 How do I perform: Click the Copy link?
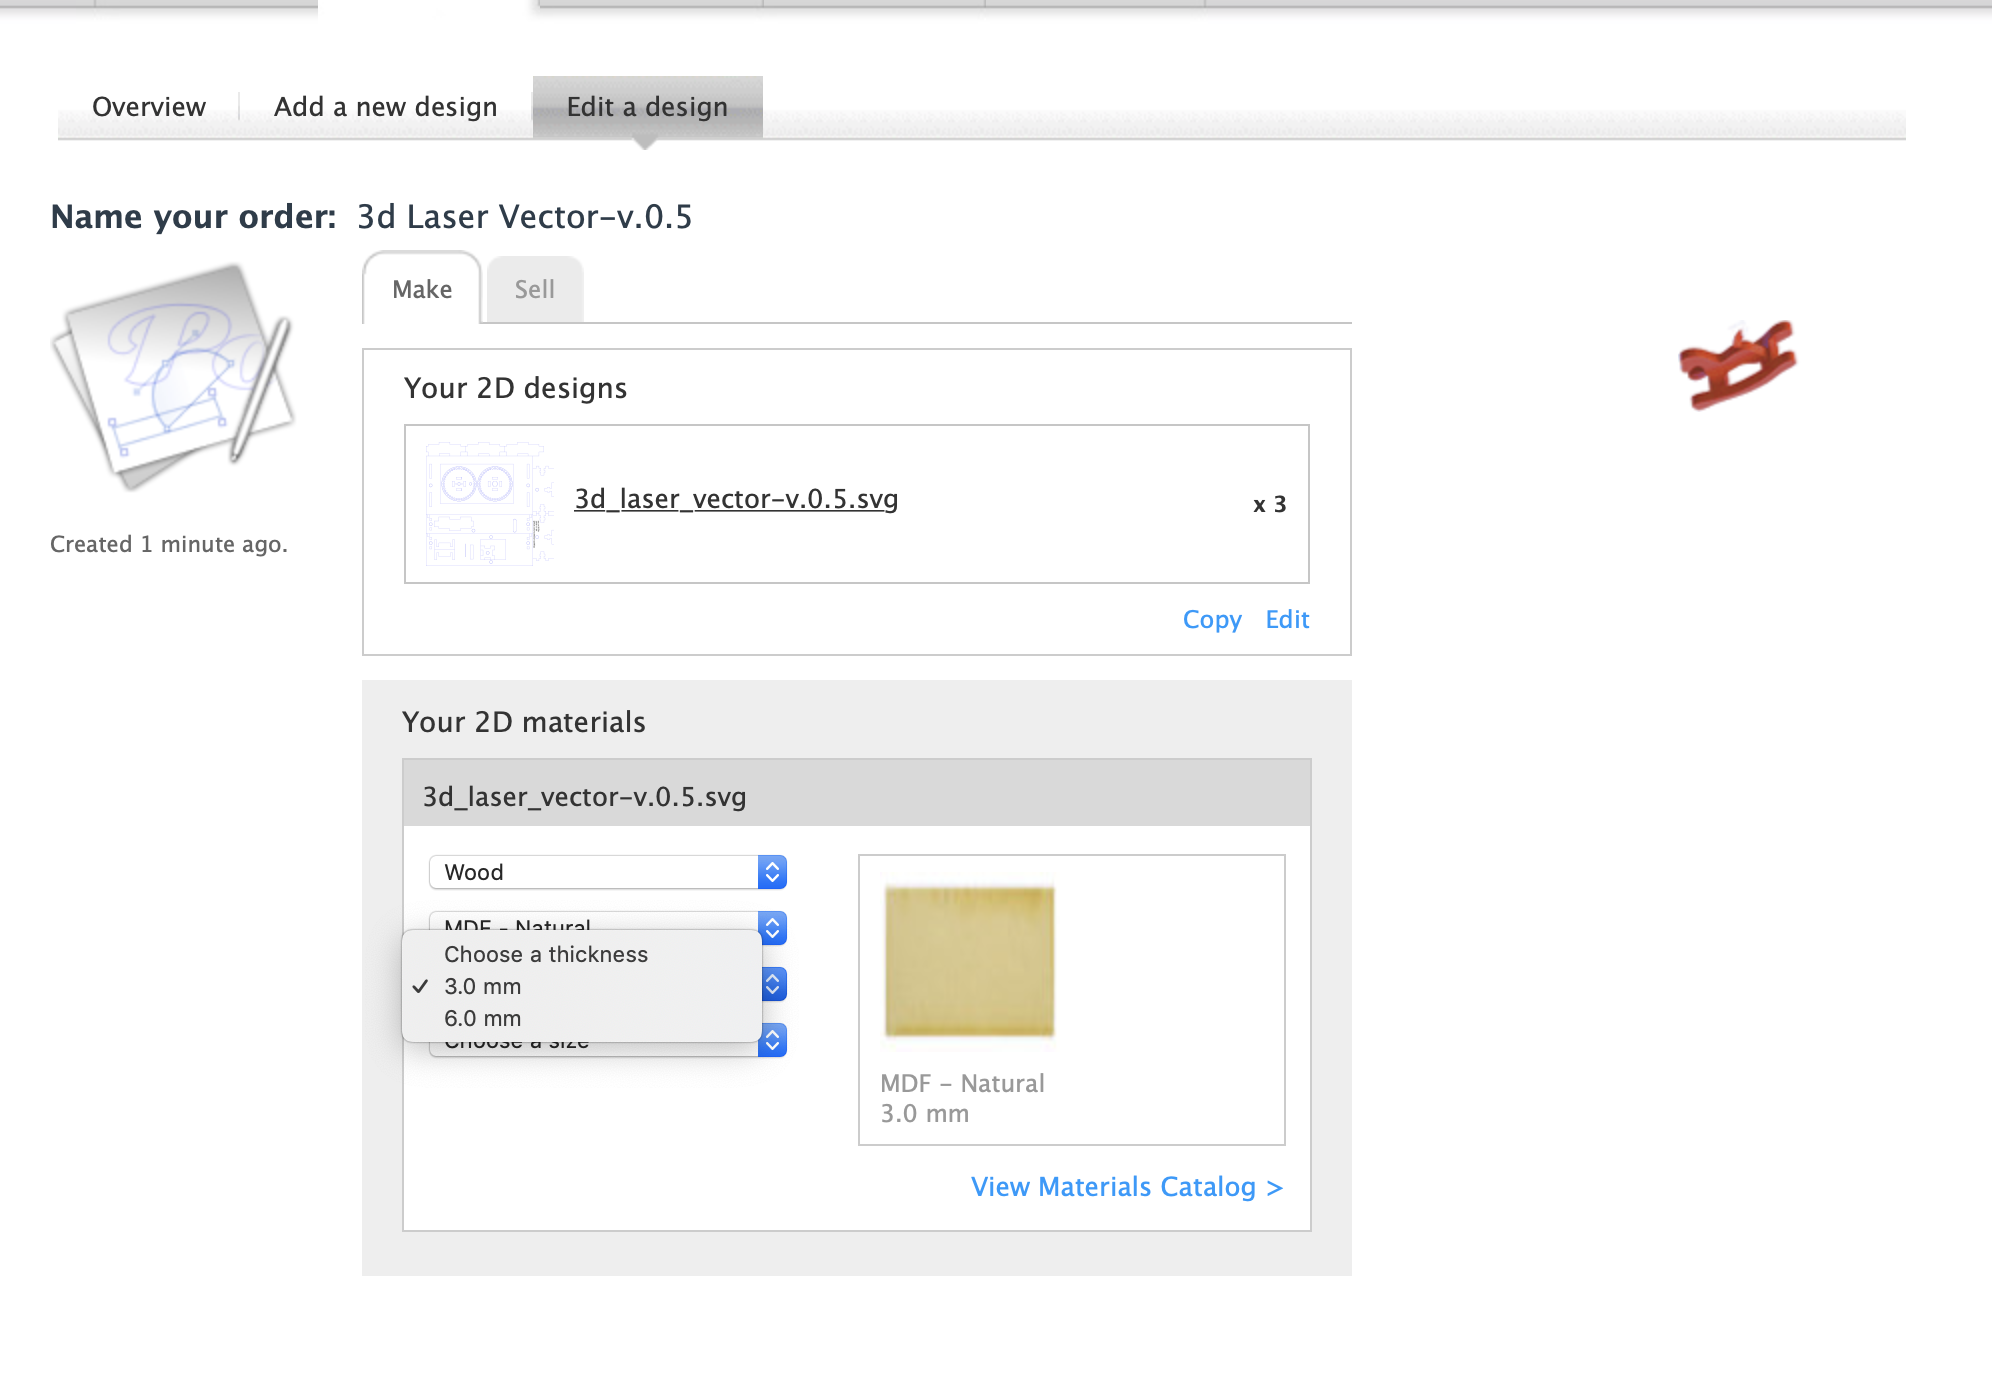pos(1212,620)
